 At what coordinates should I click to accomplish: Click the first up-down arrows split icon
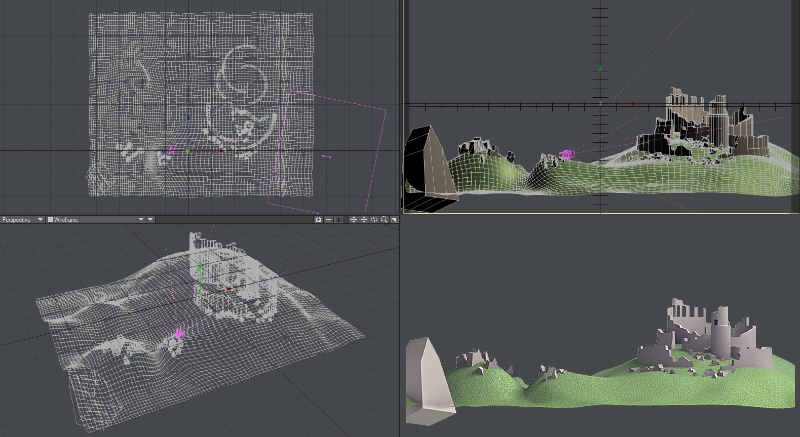353,219
